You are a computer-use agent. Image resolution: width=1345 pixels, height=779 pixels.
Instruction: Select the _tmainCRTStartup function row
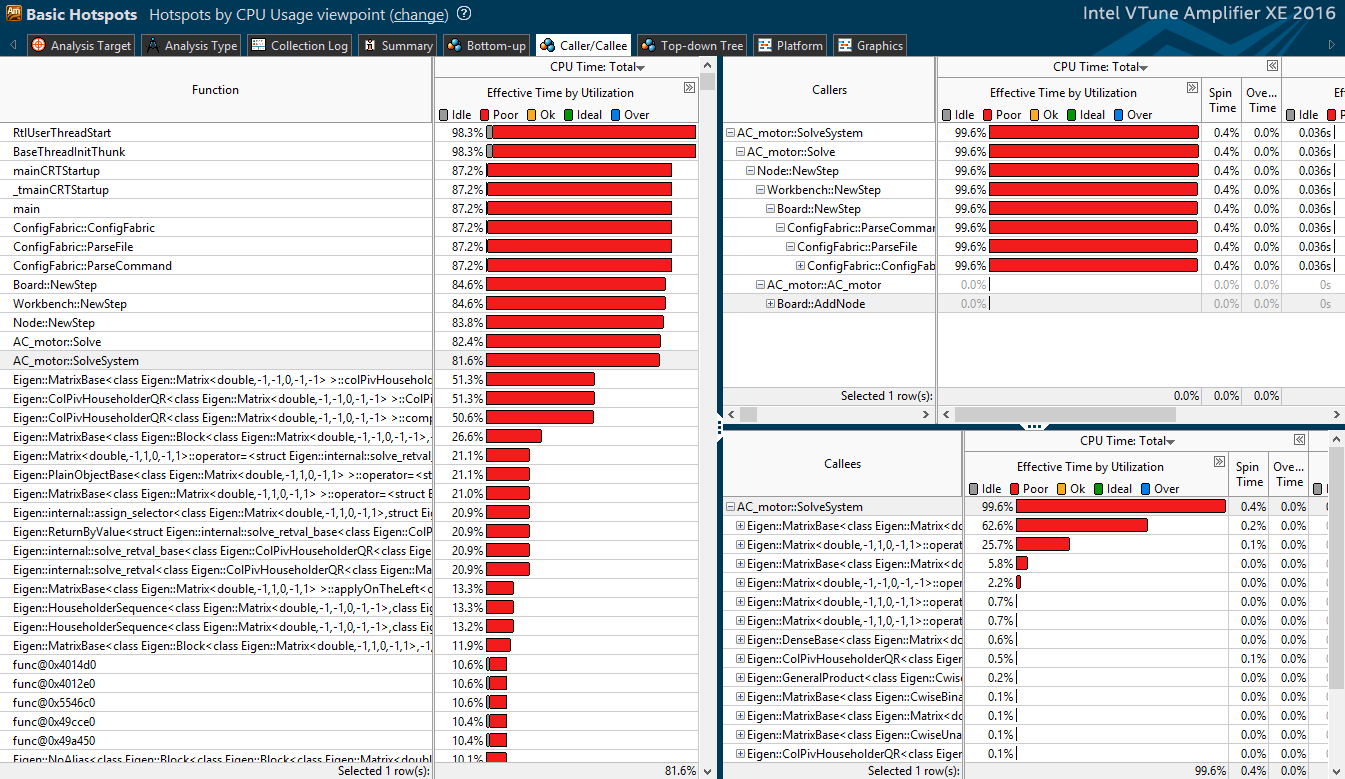(x=216, y=190)
